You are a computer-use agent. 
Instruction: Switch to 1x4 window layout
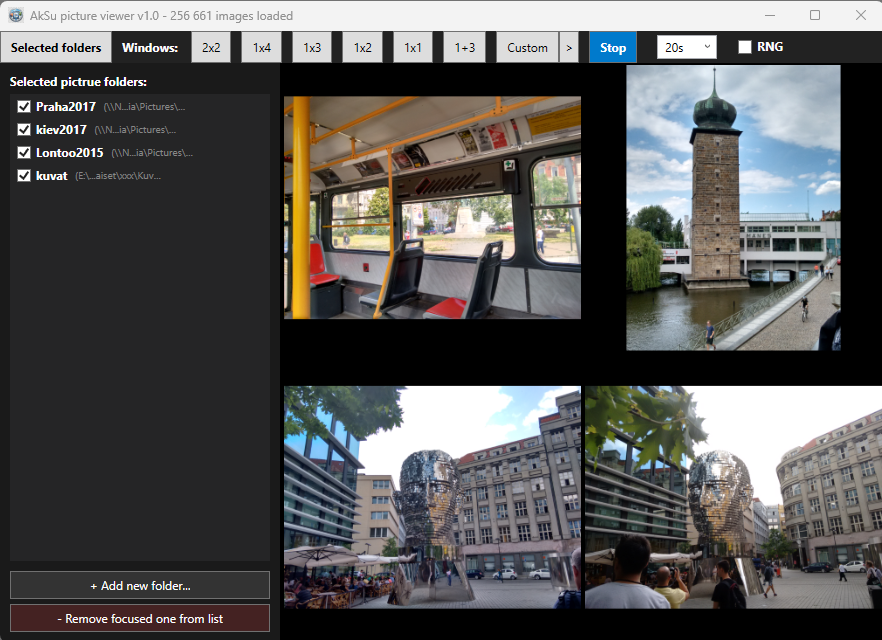262,48
